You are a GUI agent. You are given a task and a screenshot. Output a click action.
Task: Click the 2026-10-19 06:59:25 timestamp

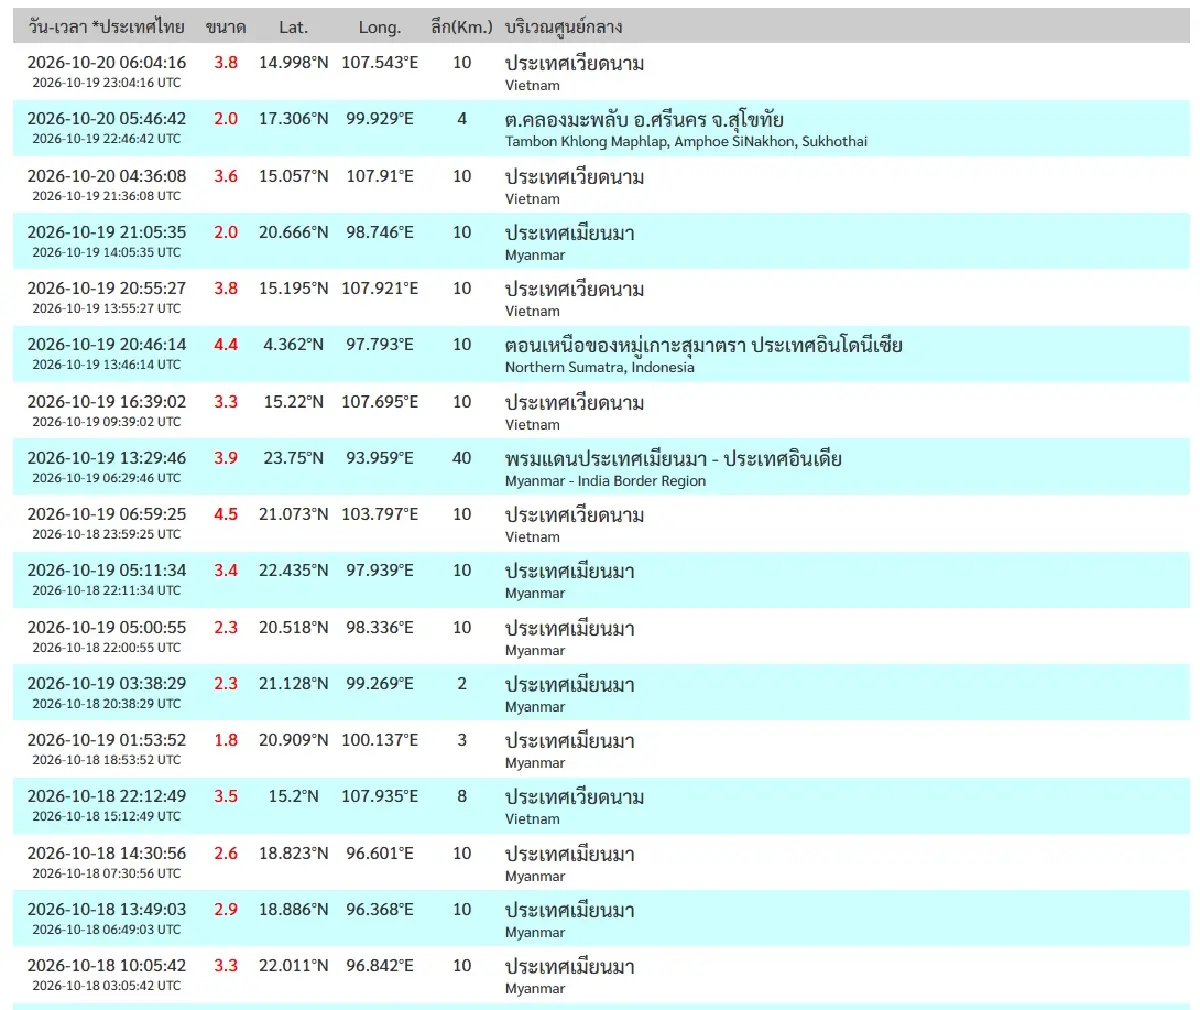[x=107, y=514]
